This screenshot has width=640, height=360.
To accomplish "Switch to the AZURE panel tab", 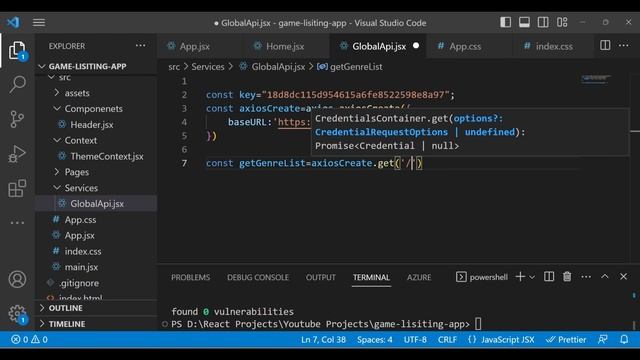I will 419,278.
